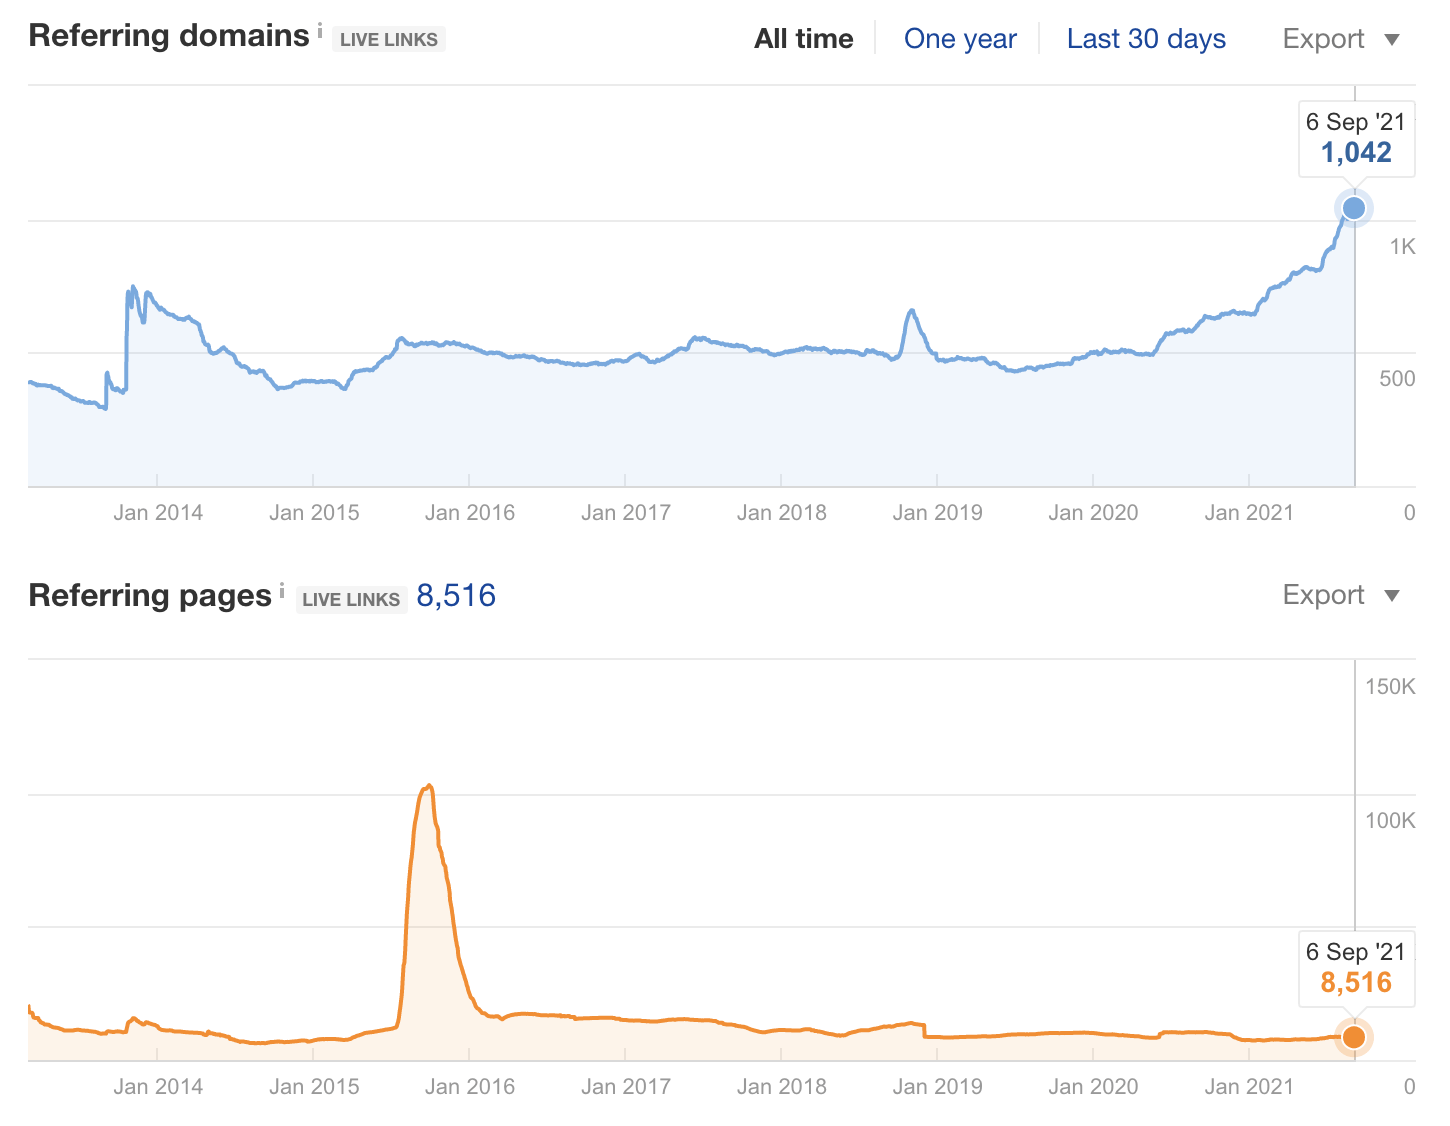Switch to the One year range
The image size is (1450, 1126).
pos(960,39)
